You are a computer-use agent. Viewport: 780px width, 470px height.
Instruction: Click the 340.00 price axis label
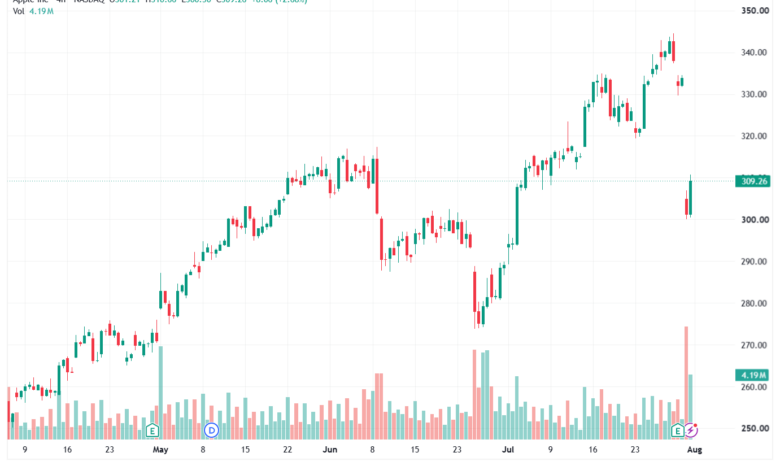(755, 52)
